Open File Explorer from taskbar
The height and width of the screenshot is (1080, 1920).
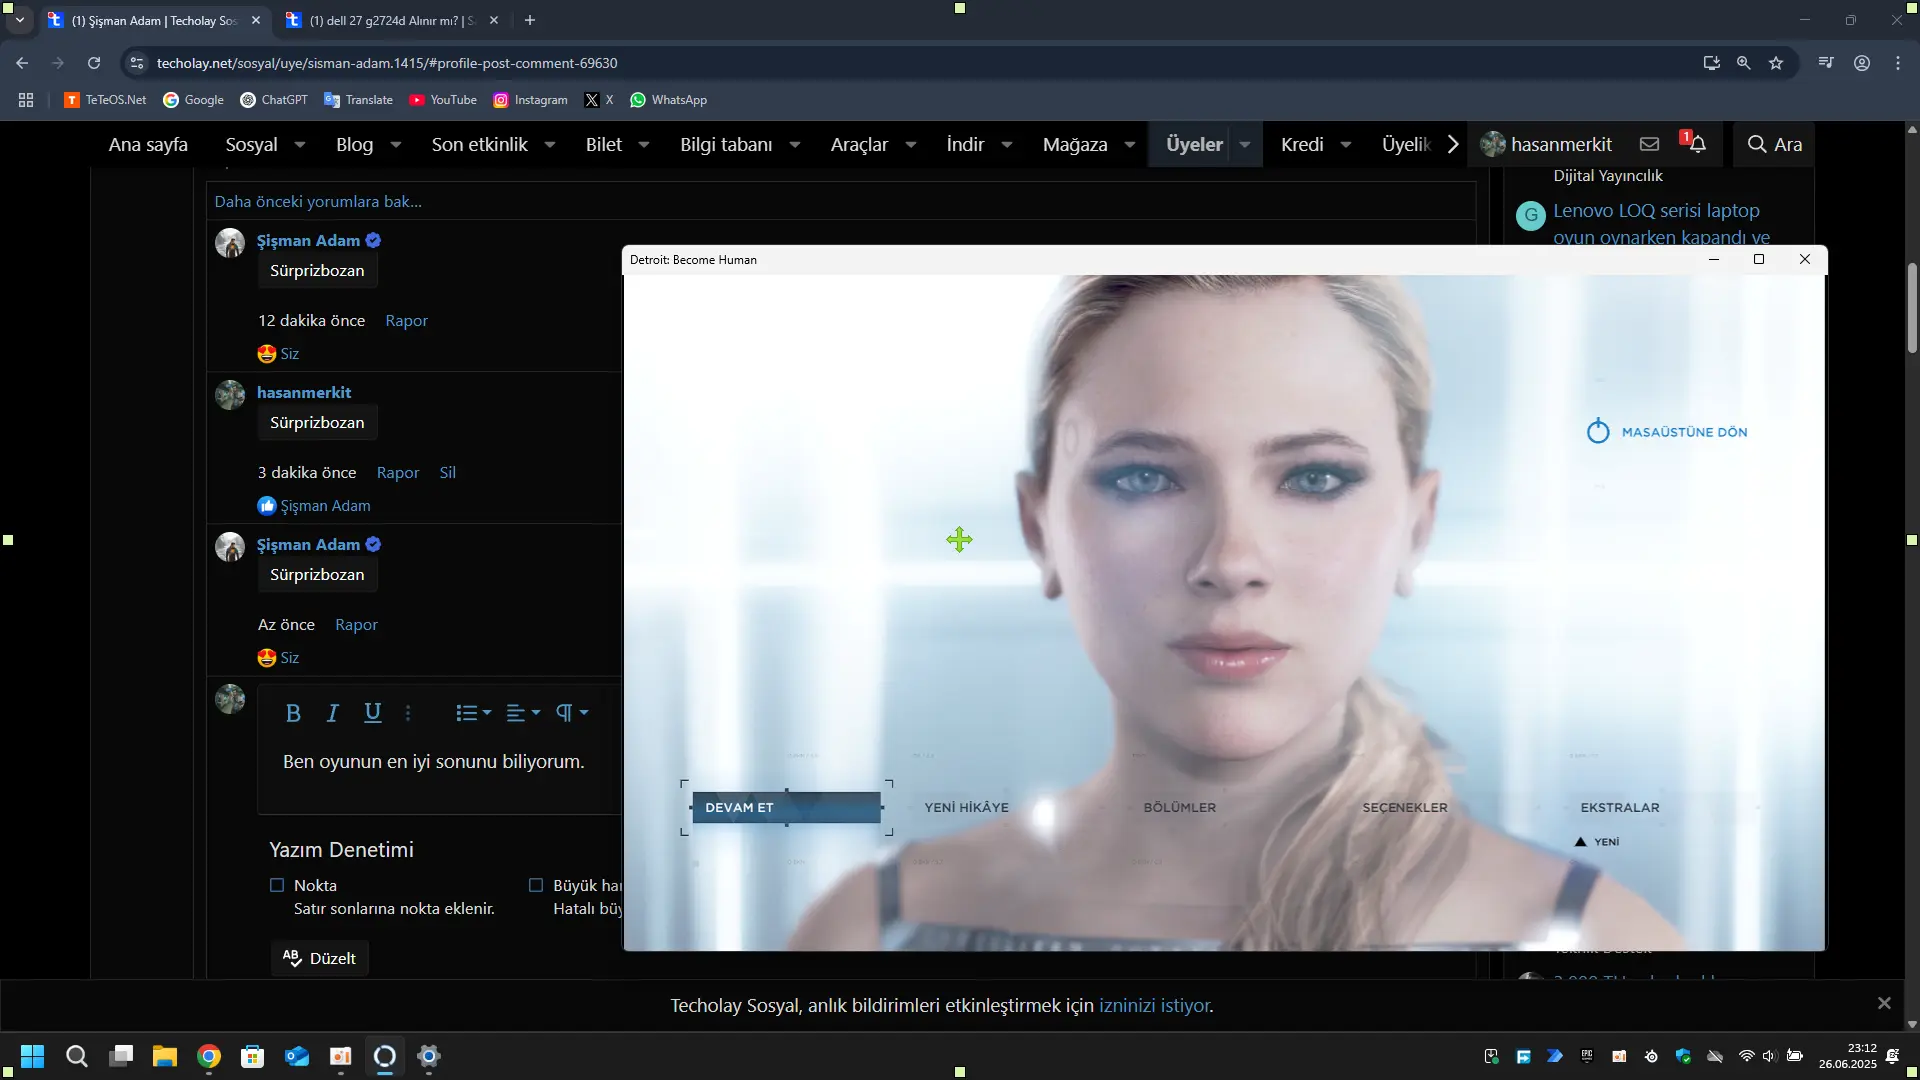coord(165,1056)
